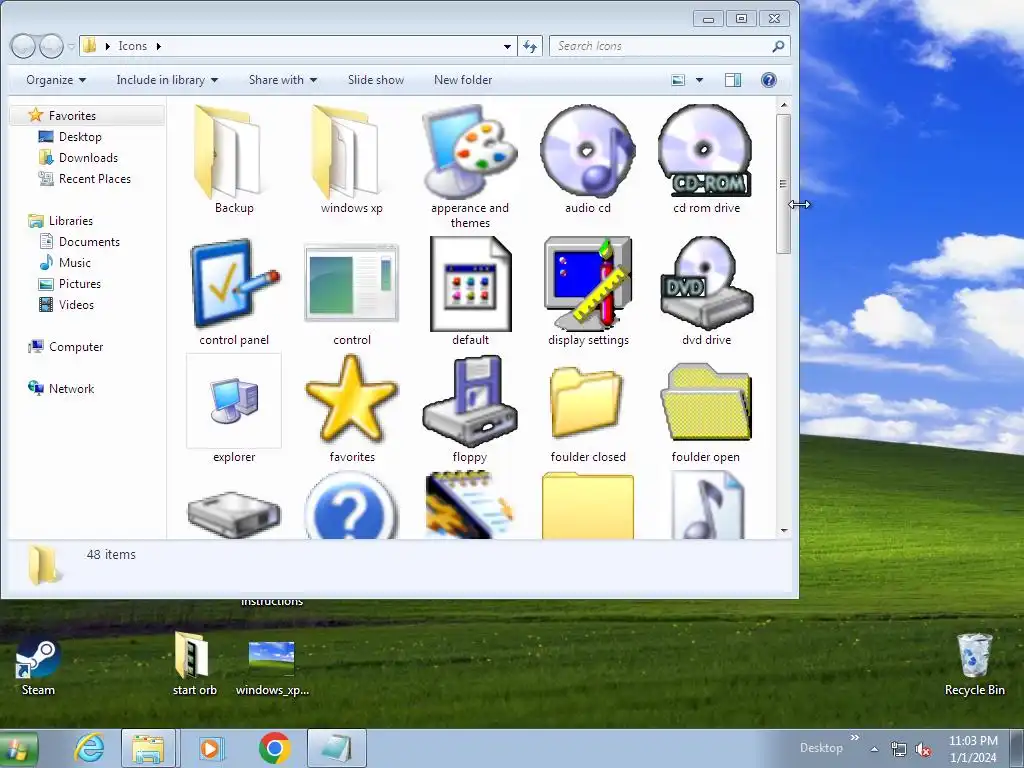
Task: Select windows_xp image on the desktop
Action: [272, 669]
